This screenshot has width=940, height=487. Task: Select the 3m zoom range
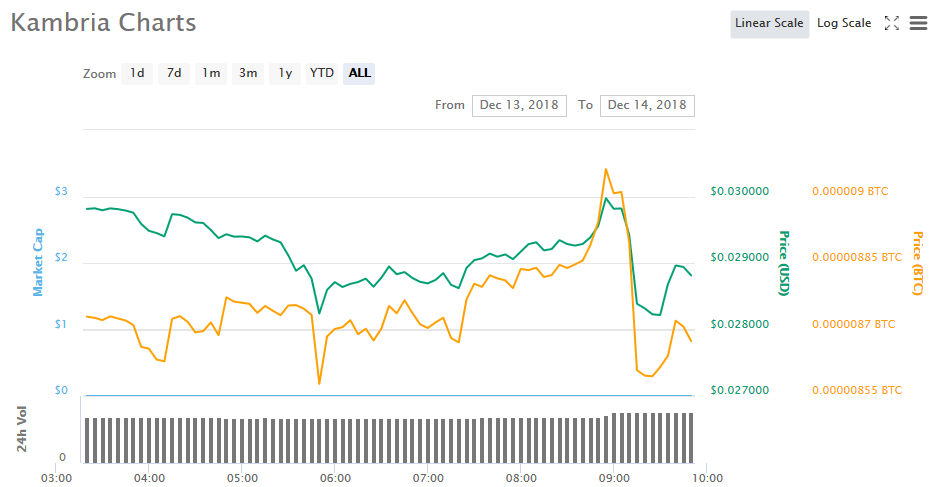pyautogui.click(x=248, y=73)
